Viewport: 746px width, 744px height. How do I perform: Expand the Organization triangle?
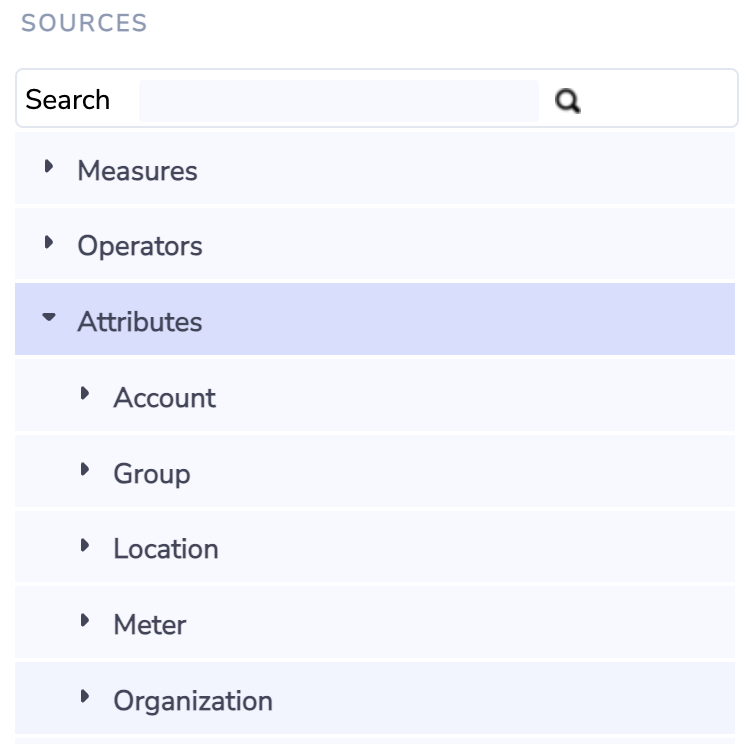click(85, 696)
